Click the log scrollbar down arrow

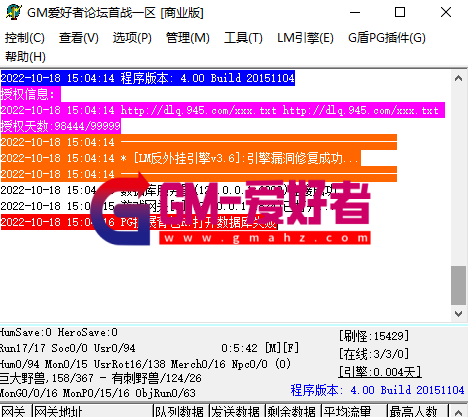pyautogui.click(x=458, y=314)
